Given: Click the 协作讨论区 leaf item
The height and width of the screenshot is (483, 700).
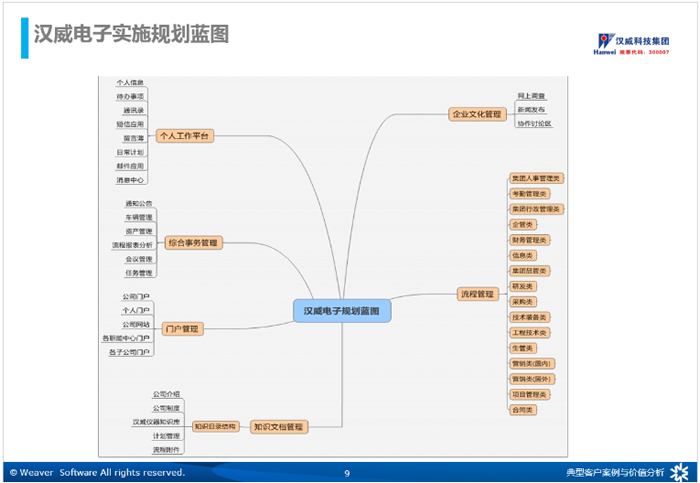Looking at the screenshot, I should point(535,124).
